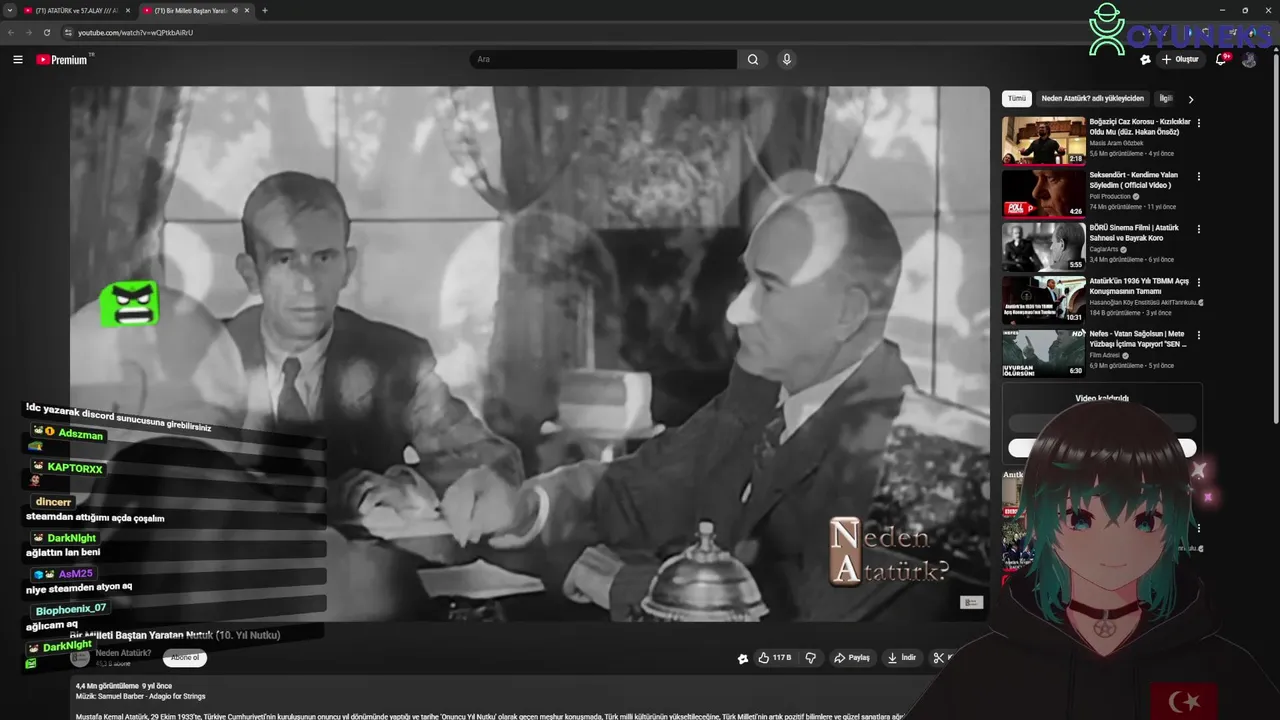
Task: Select the İlgili filter chip
Action: coord(1166,99)
